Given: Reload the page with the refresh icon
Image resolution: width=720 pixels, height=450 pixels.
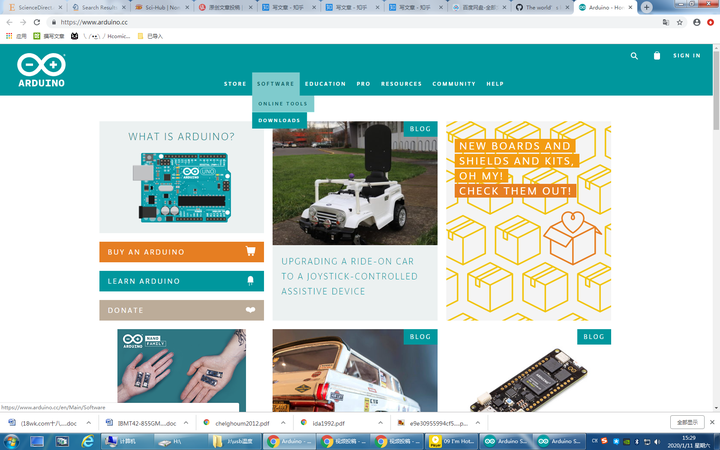Looking at the screenshot, I should (37, 22).
